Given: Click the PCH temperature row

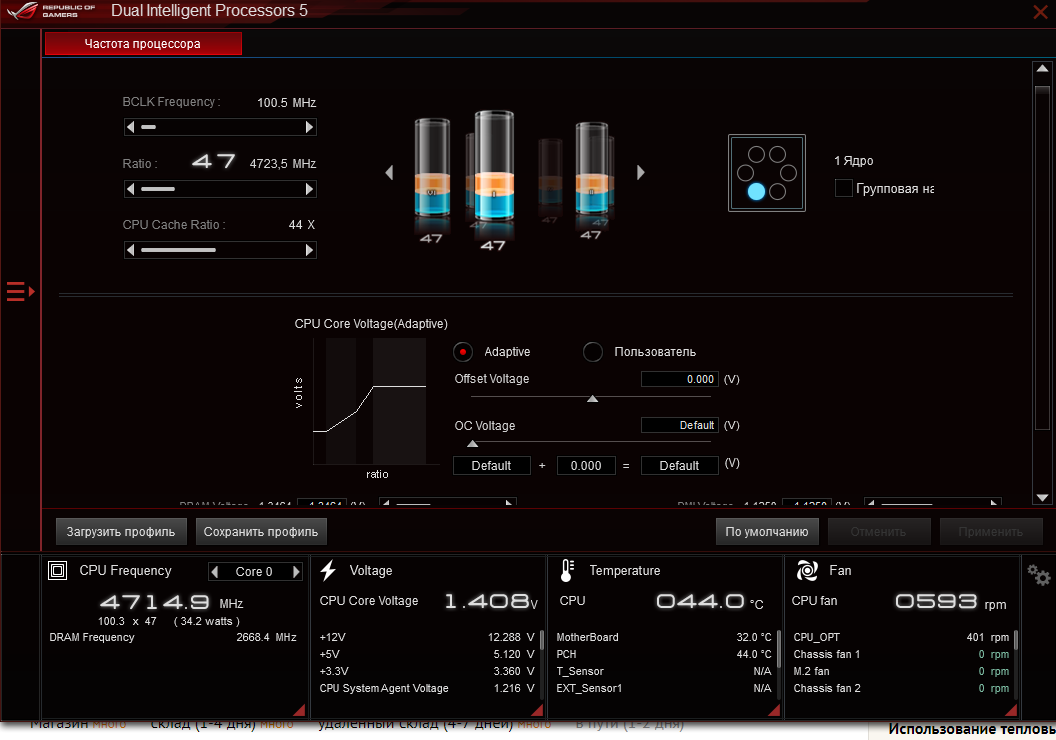Looking at the screenshot, I should (x=663, y=654).
